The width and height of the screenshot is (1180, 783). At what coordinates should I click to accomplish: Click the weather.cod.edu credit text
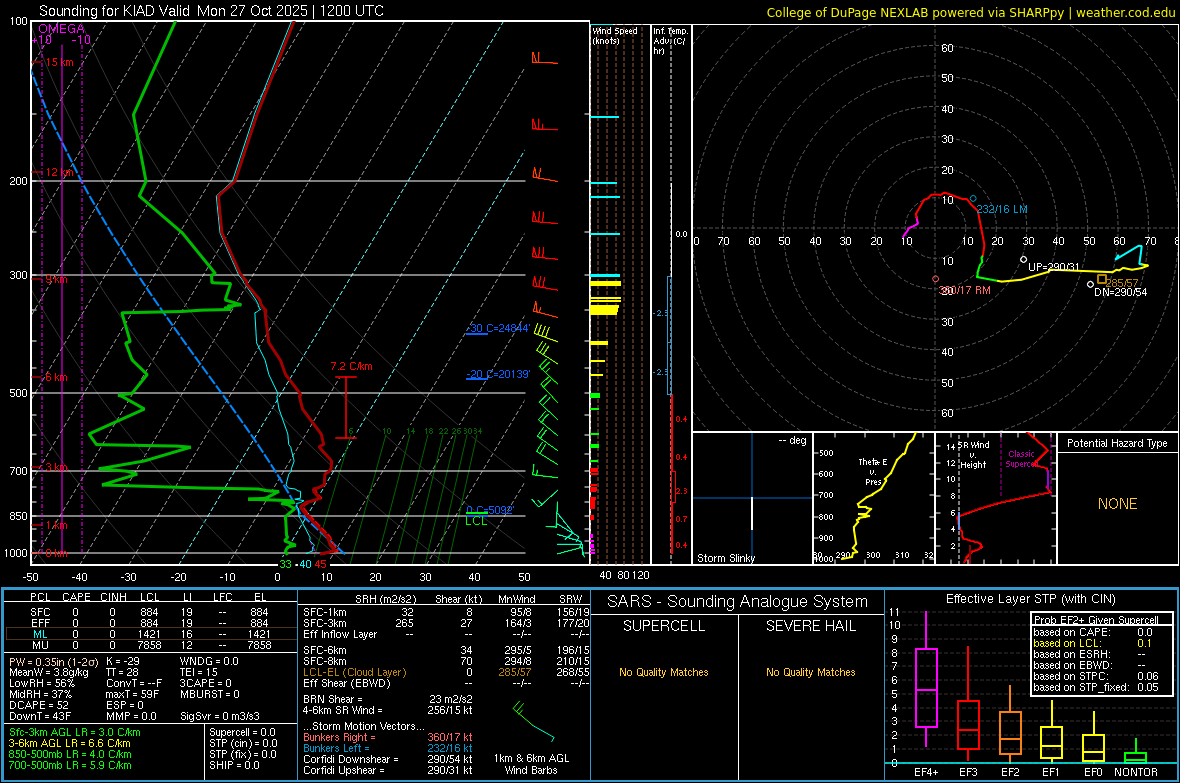pyautogui.click(x=1125, y=12)
